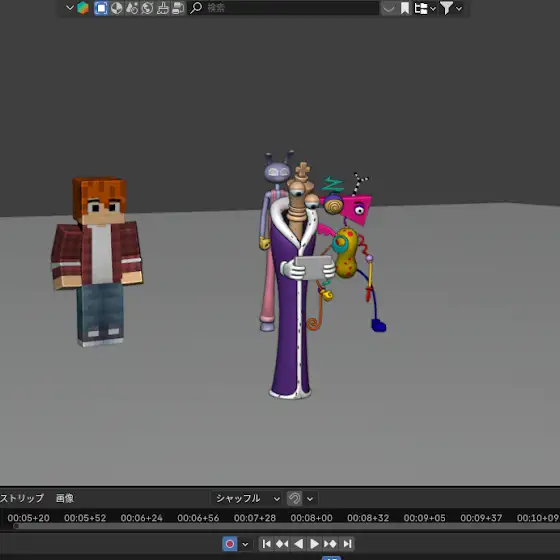Open the auto-keying options chevron

(245, 544)
